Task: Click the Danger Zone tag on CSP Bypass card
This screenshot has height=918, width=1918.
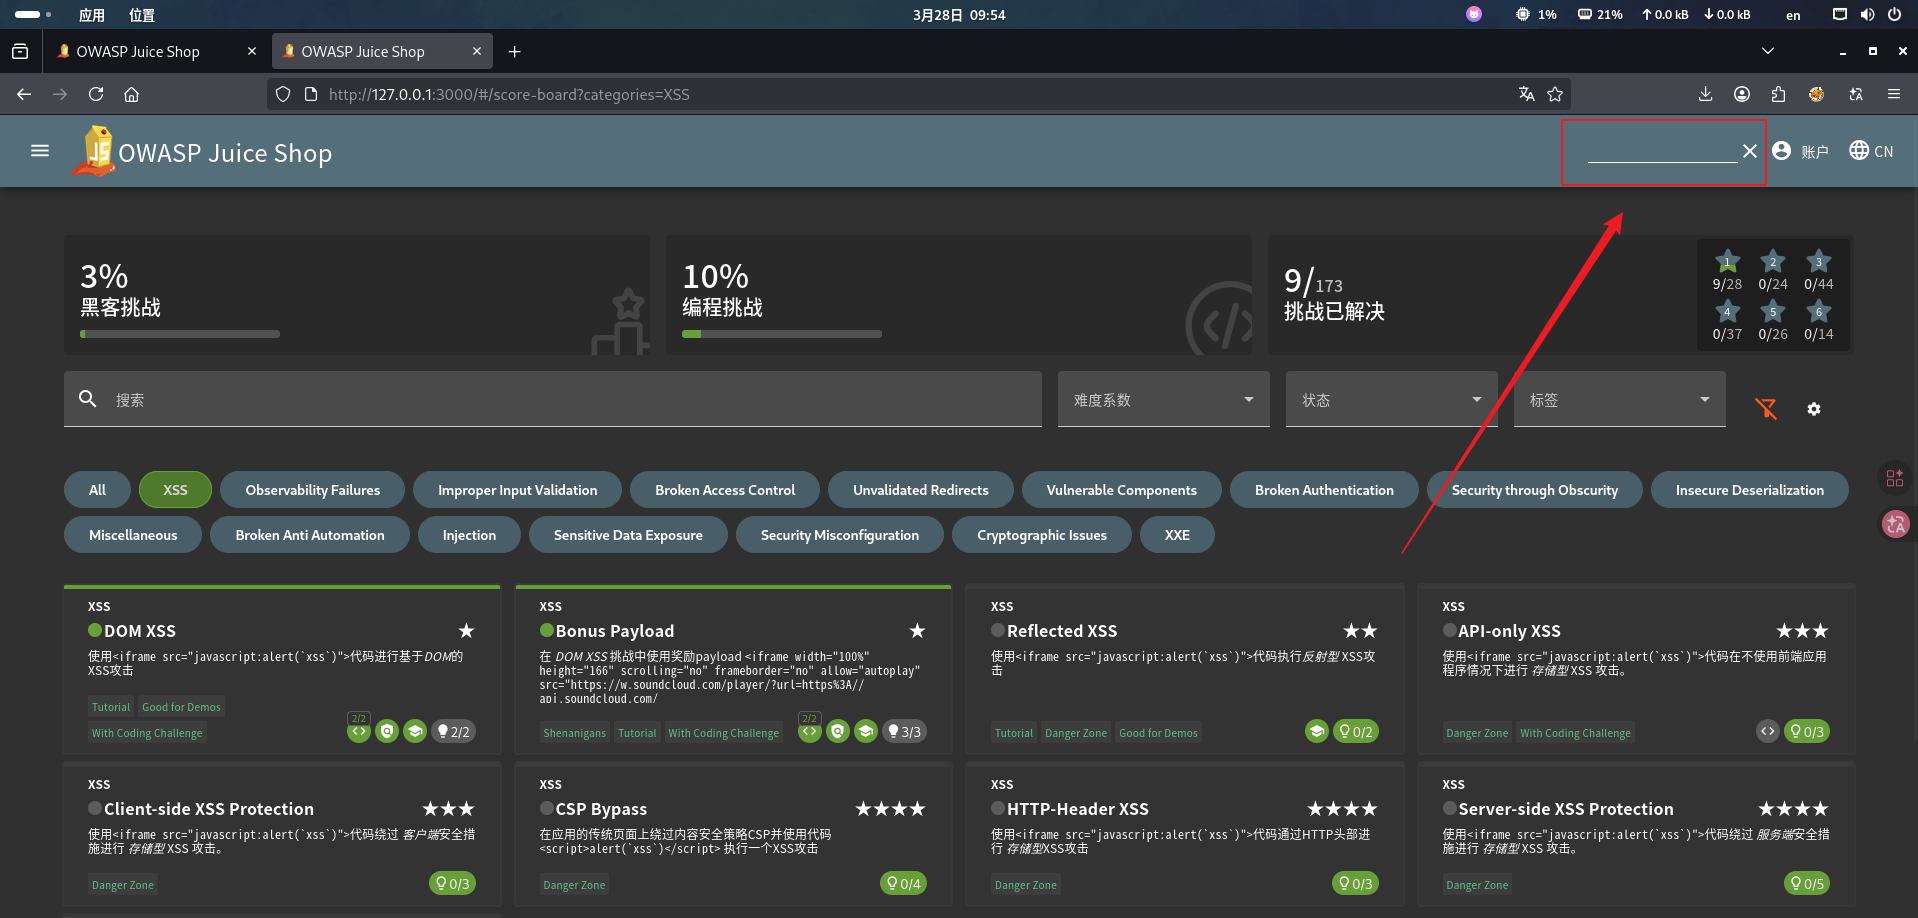Action: click(x=574, y=885)
